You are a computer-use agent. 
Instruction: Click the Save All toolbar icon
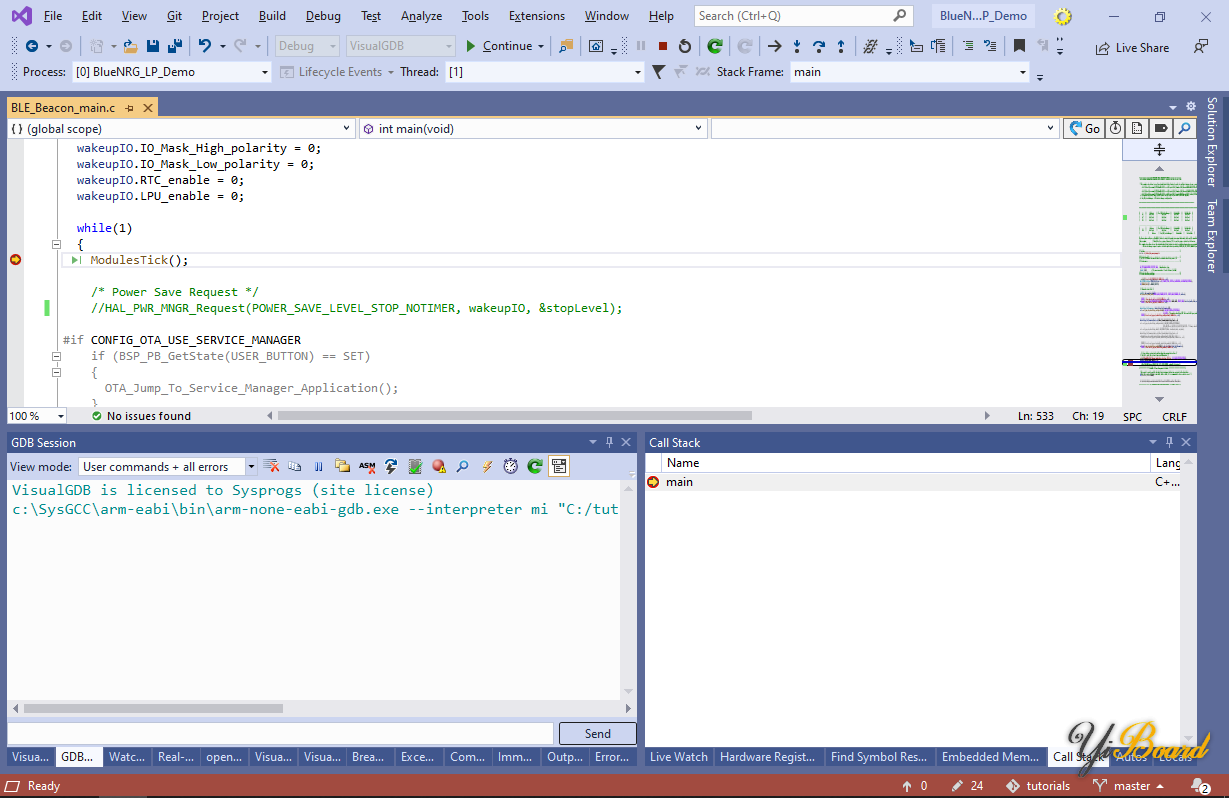[x=175, y=46]
